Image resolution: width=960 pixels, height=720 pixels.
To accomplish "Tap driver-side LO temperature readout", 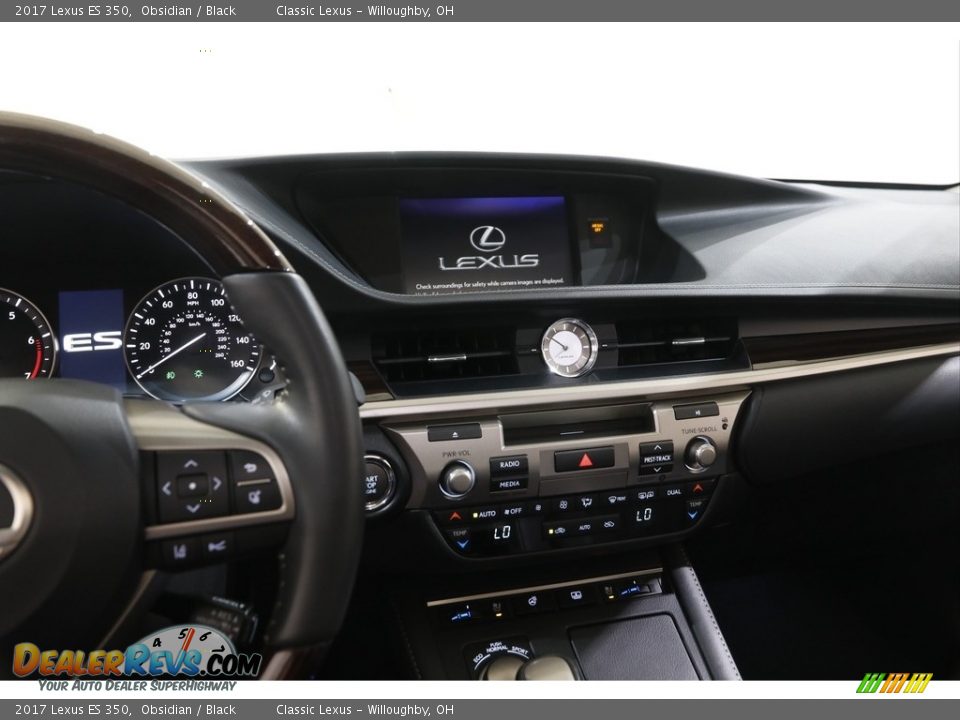I will (x=502, y=533).
